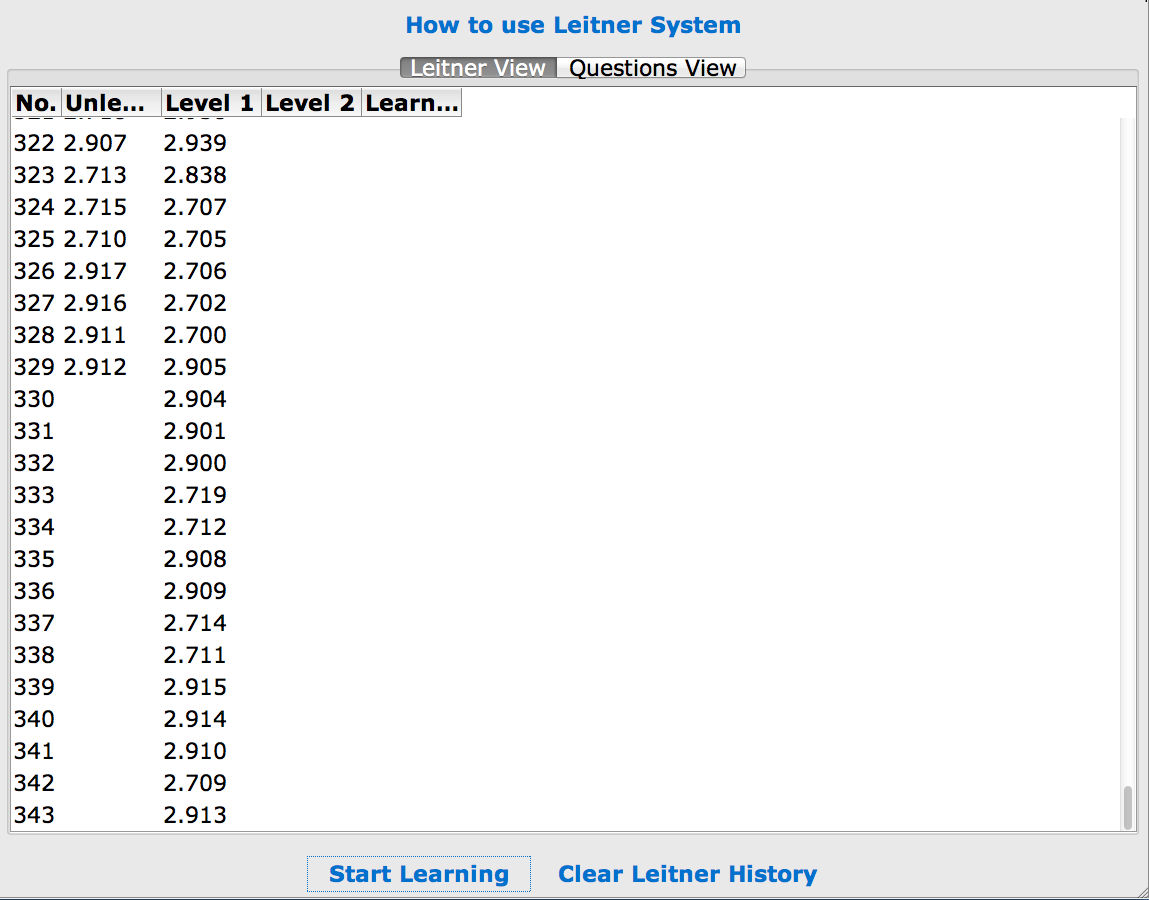The image size is (1149, 900).
Task: Switch to the Leitner View tab
Action: coord(479,67)
